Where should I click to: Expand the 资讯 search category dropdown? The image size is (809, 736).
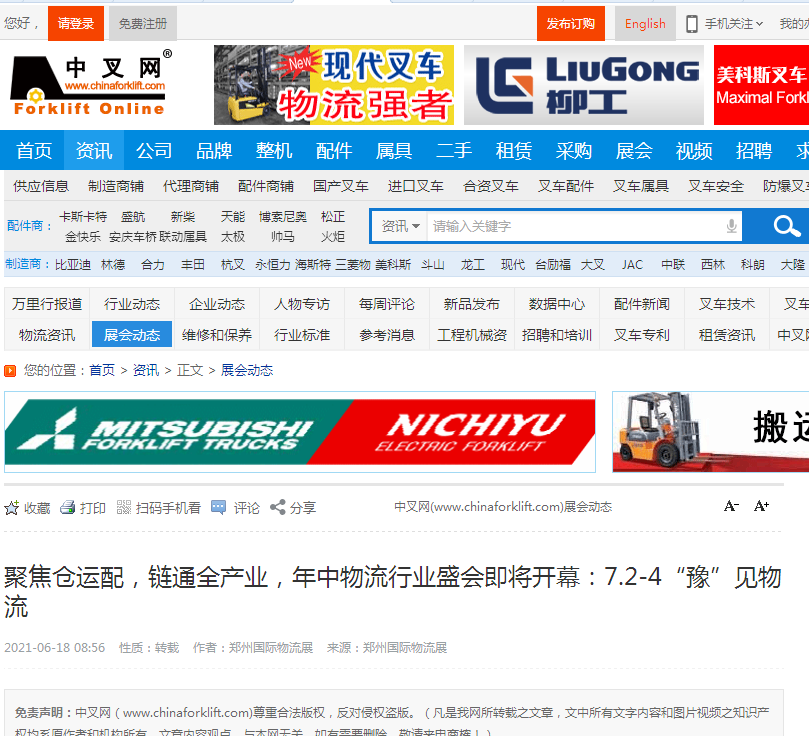pos(400,226)
